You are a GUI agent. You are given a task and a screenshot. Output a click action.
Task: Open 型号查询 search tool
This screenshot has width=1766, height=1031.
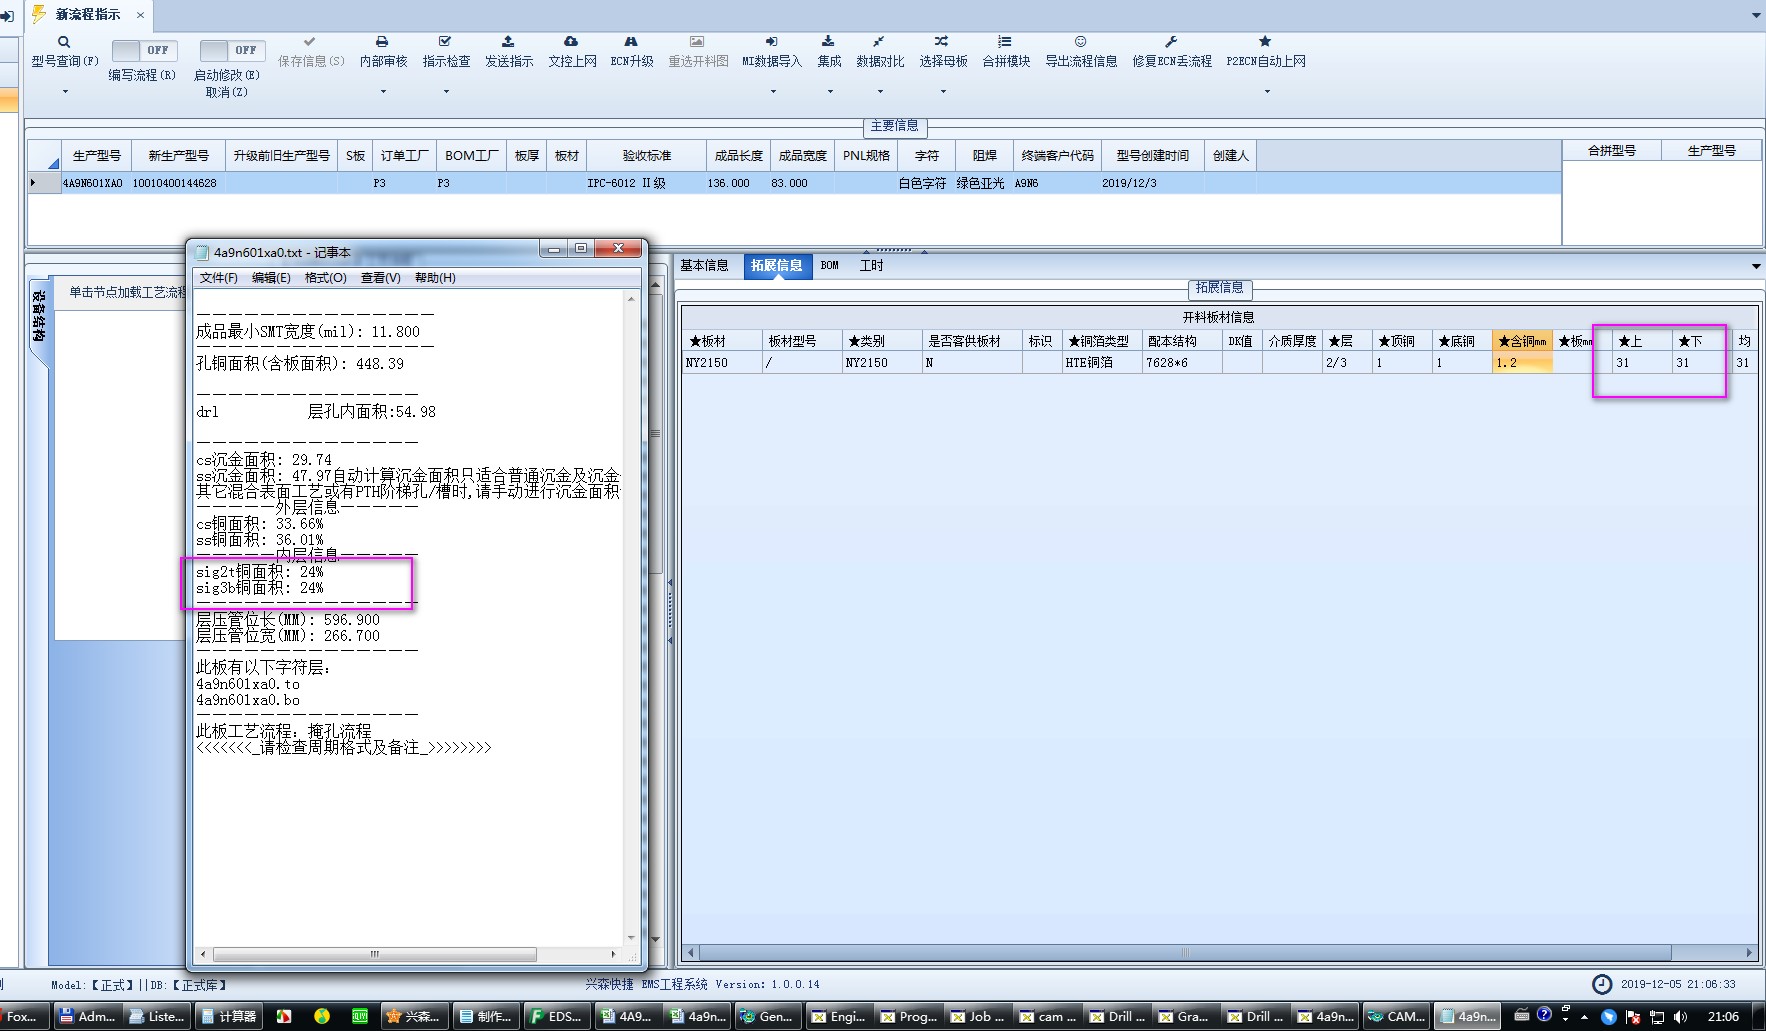64,42
